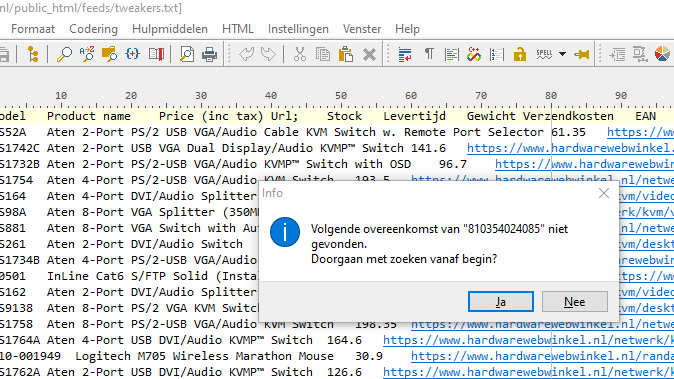This screenshot has width=674, height=379.
Task: Open the Hulpmiddelen menu
Action: coord(170,29)
